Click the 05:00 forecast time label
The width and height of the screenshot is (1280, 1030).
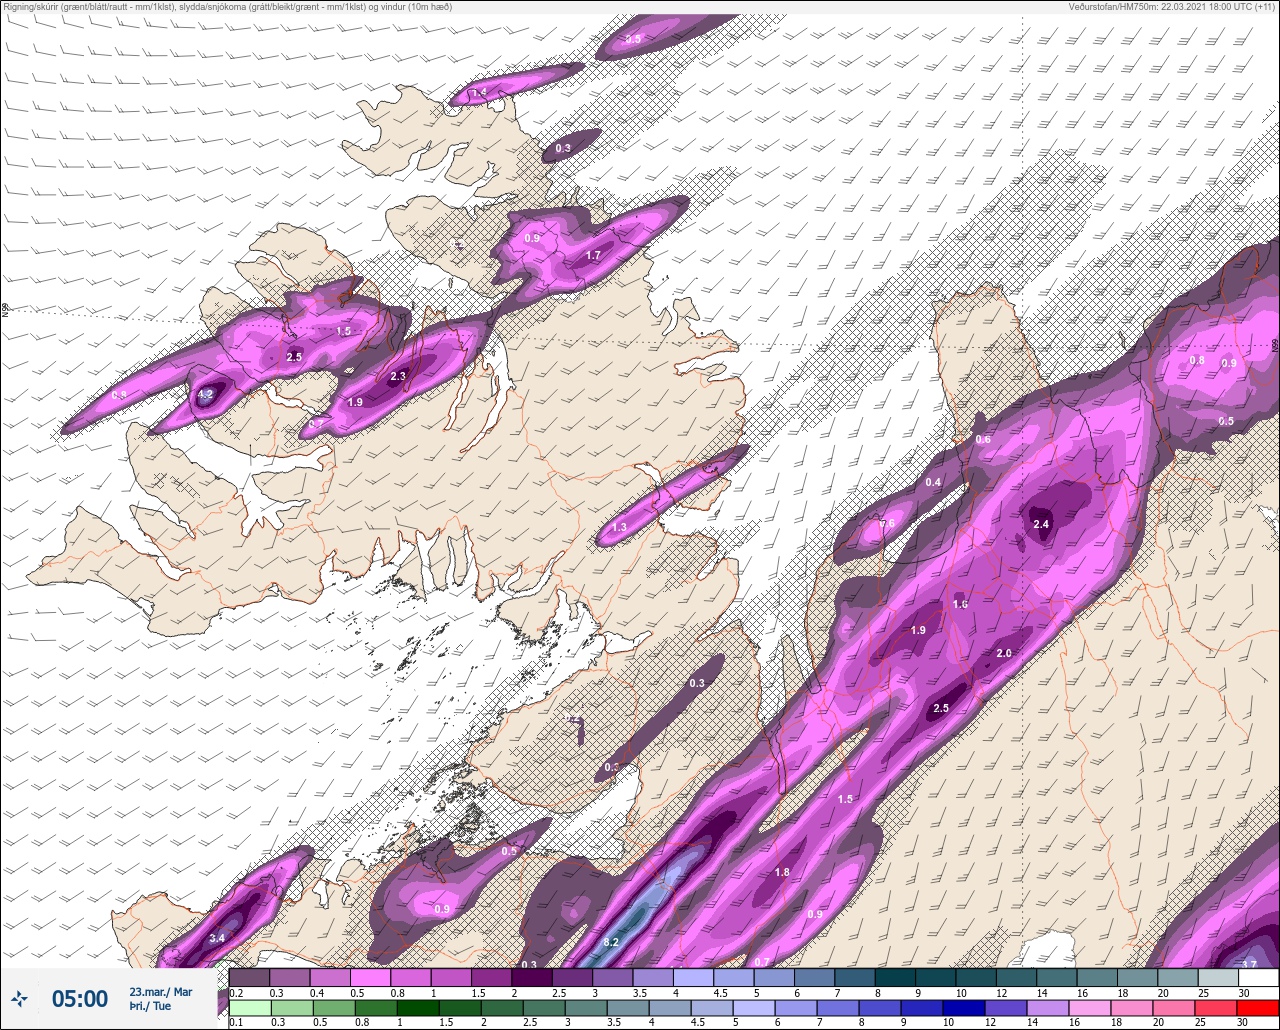80,998
